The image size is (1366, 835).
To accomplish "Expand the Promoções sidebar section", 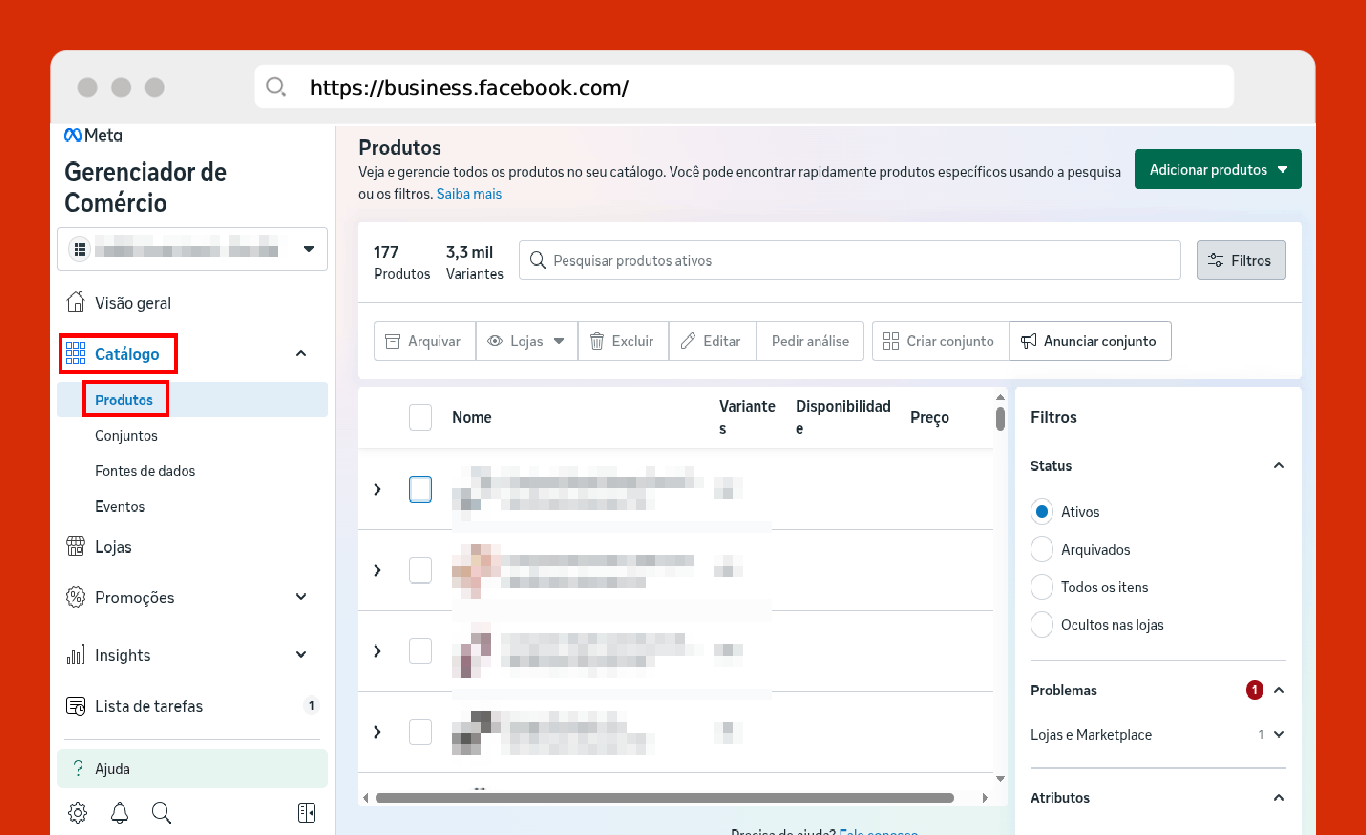I will coord(301,597).
